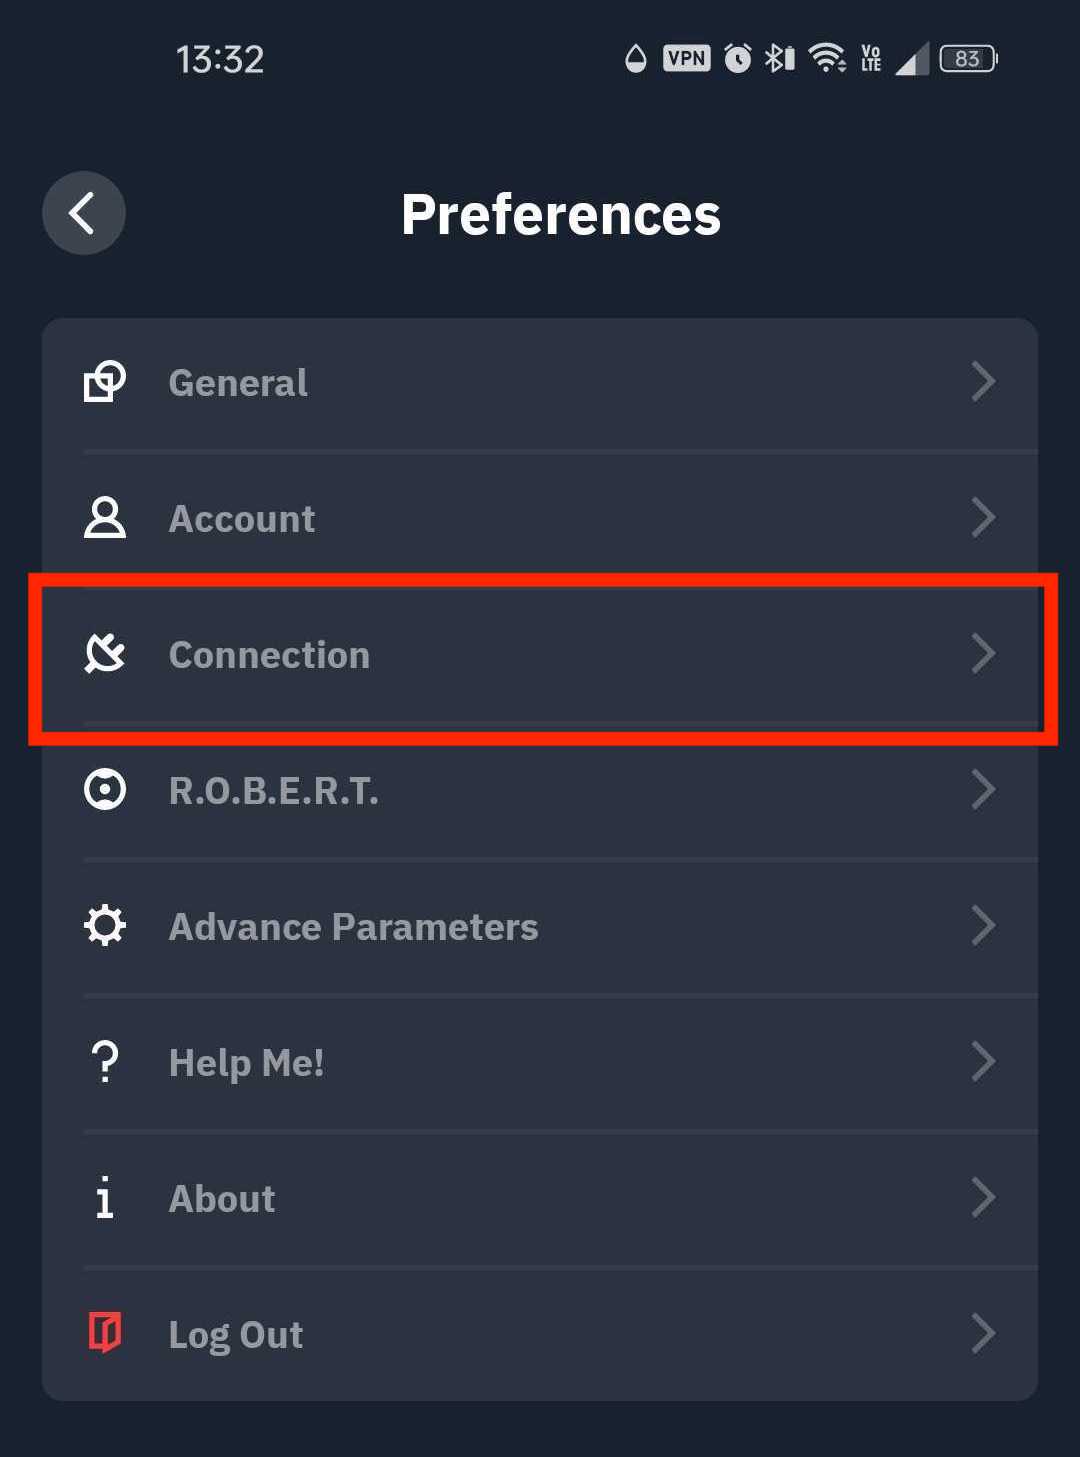The width and height of the screenshot is (1080, 1457).
Task: Tap the VPN status bar indicator
Action: (686, 58)
